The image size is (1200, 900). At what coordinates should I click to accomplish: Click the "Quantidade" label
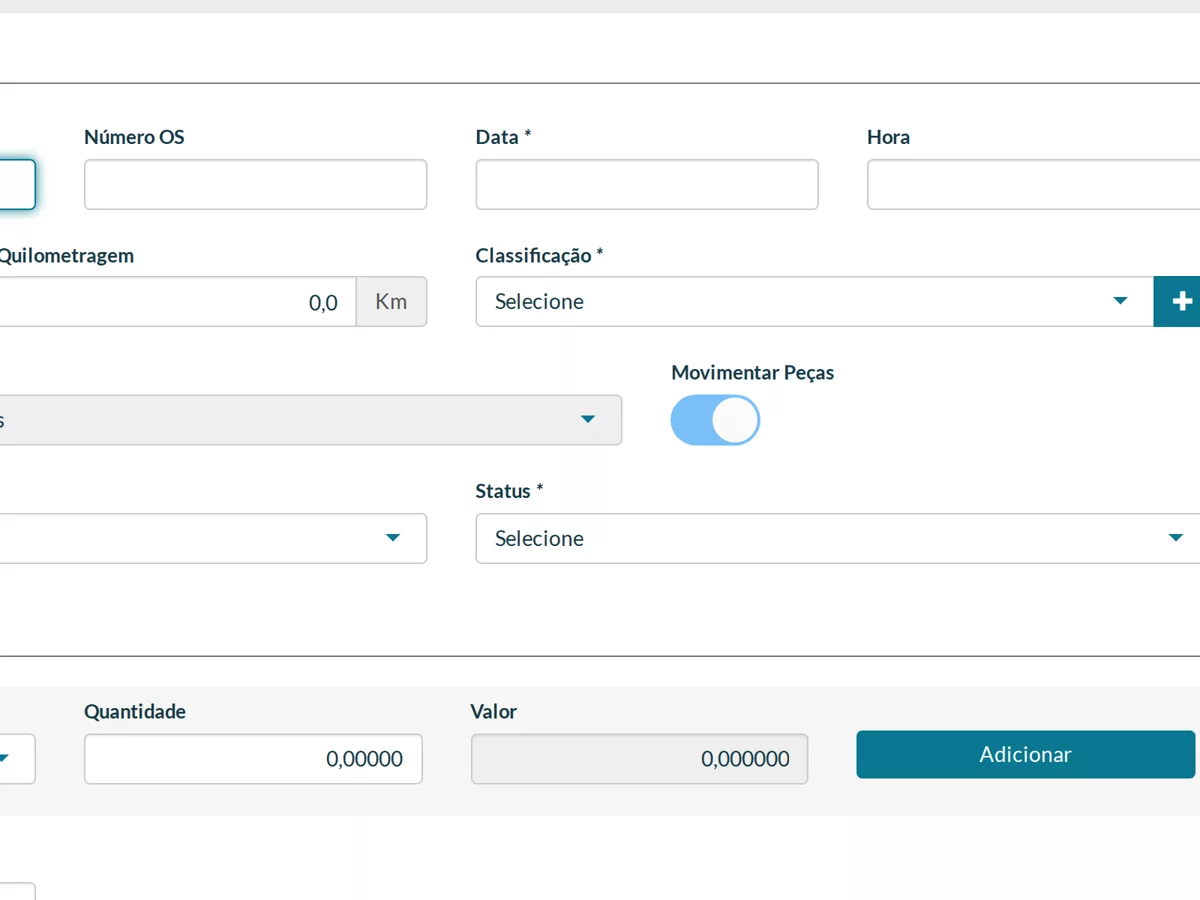pyautogui.click(x=135, y=712)
